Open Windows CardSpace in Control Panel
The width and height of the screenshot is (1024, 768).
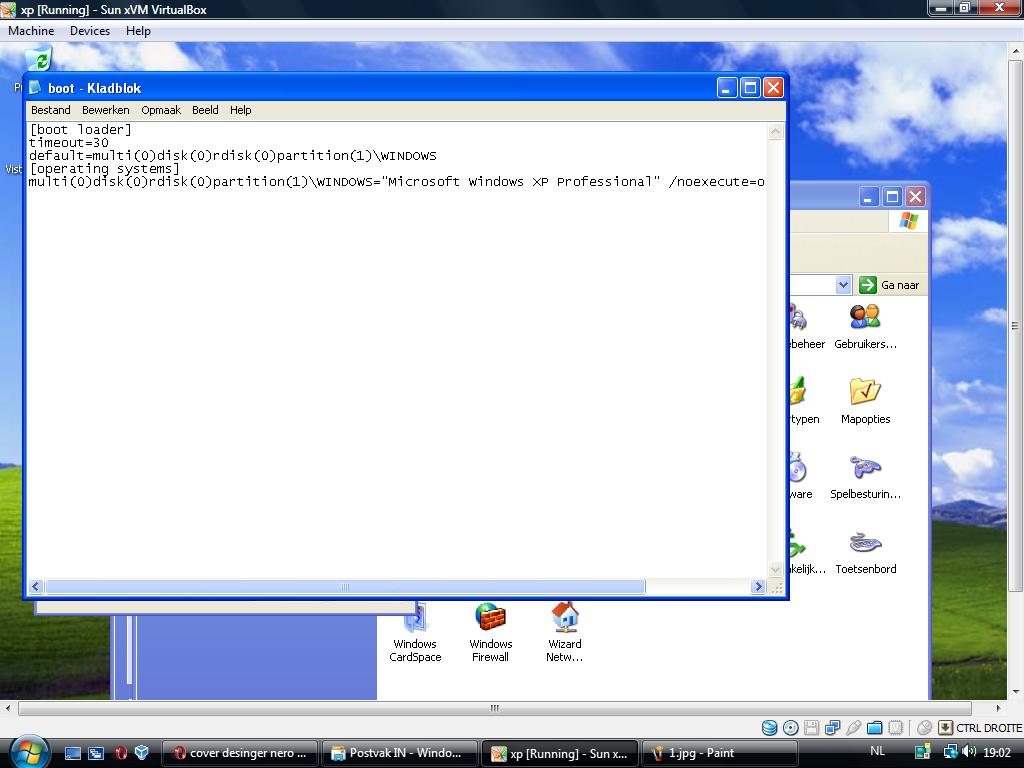point(415,632)
